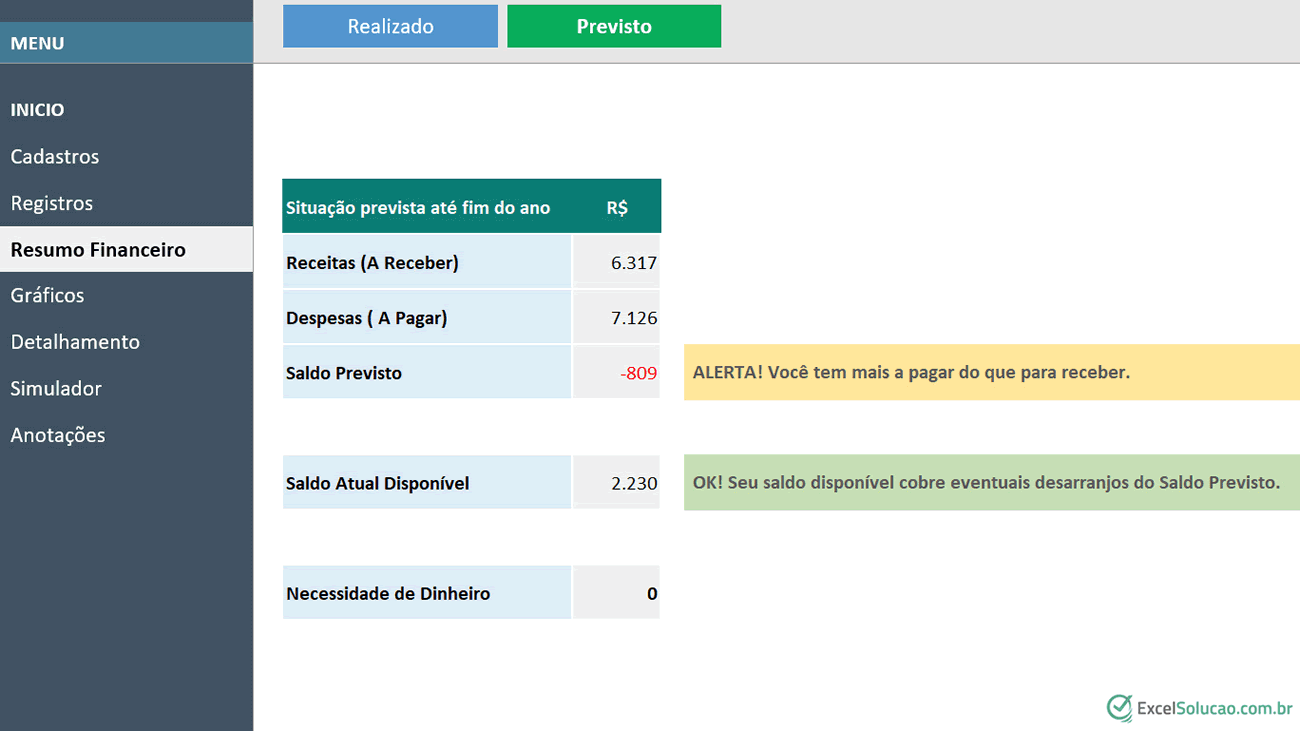The height and width of the screenshot is (731, 1300).
Task: Select the Saldo Atual Disponível label
Action: click(427, 483)
